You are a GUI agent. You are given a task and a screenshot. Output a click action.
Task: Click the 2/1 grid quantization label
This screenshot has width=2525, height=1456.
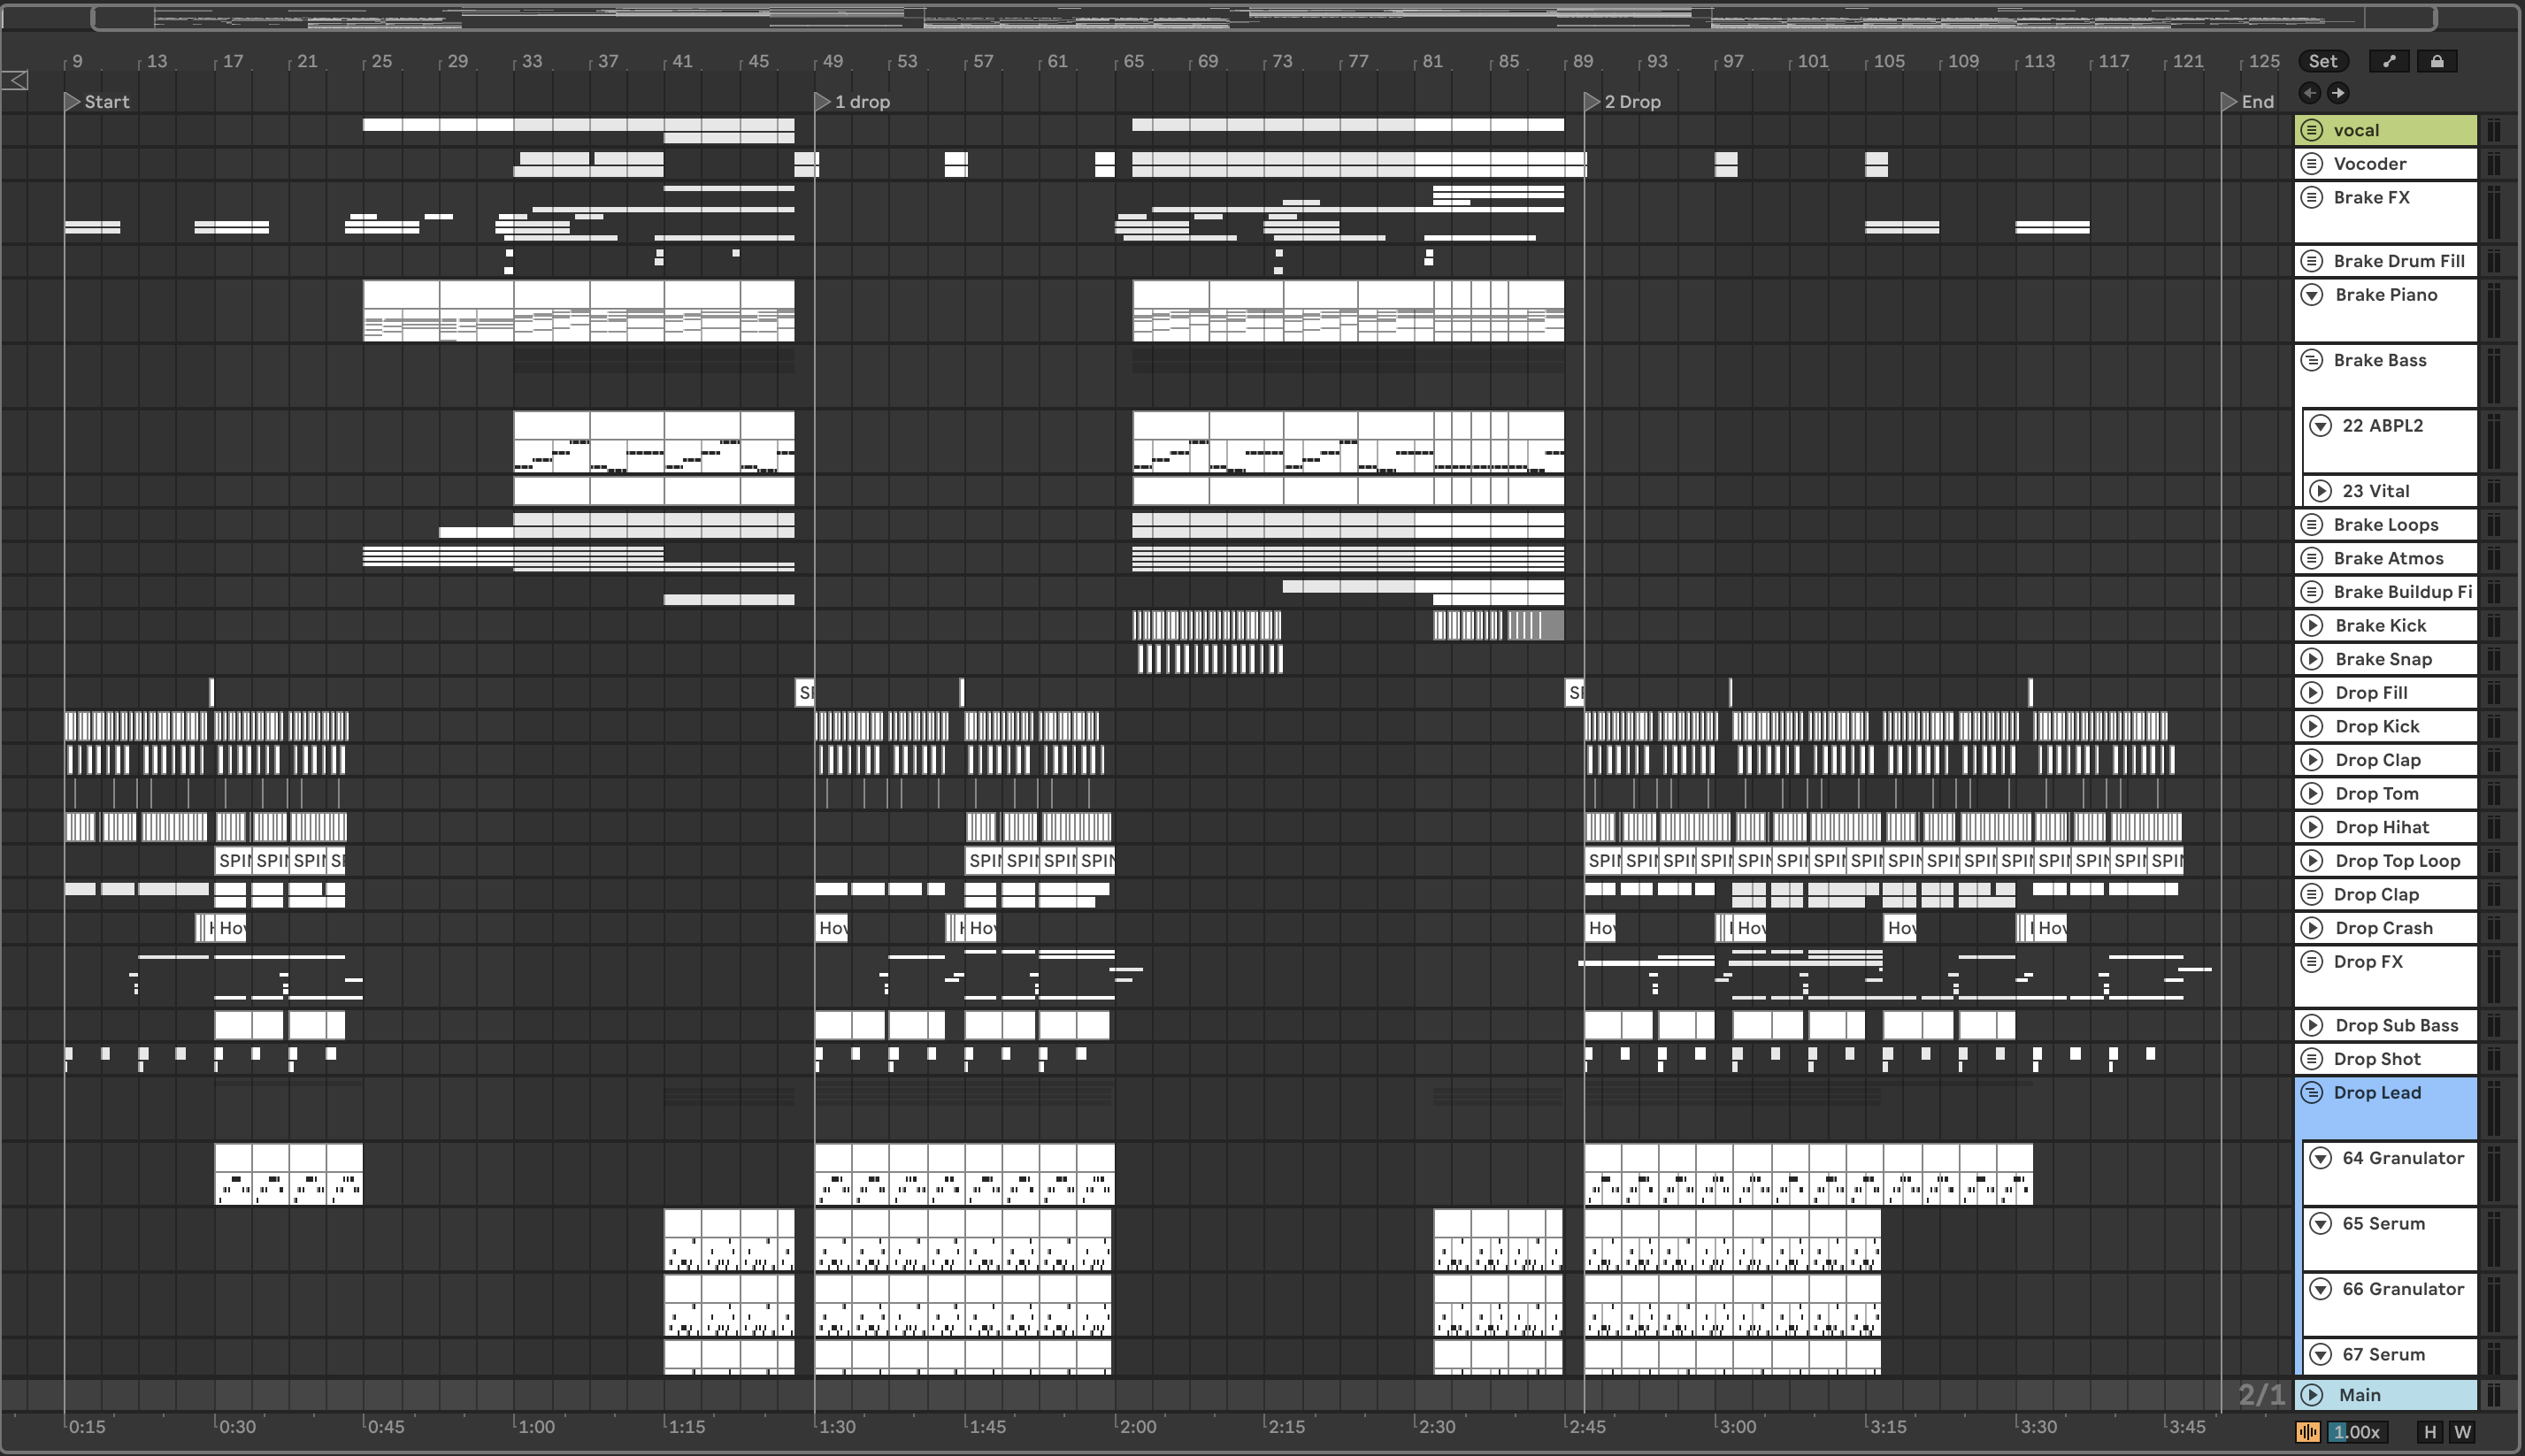tap(2261, 1394)
